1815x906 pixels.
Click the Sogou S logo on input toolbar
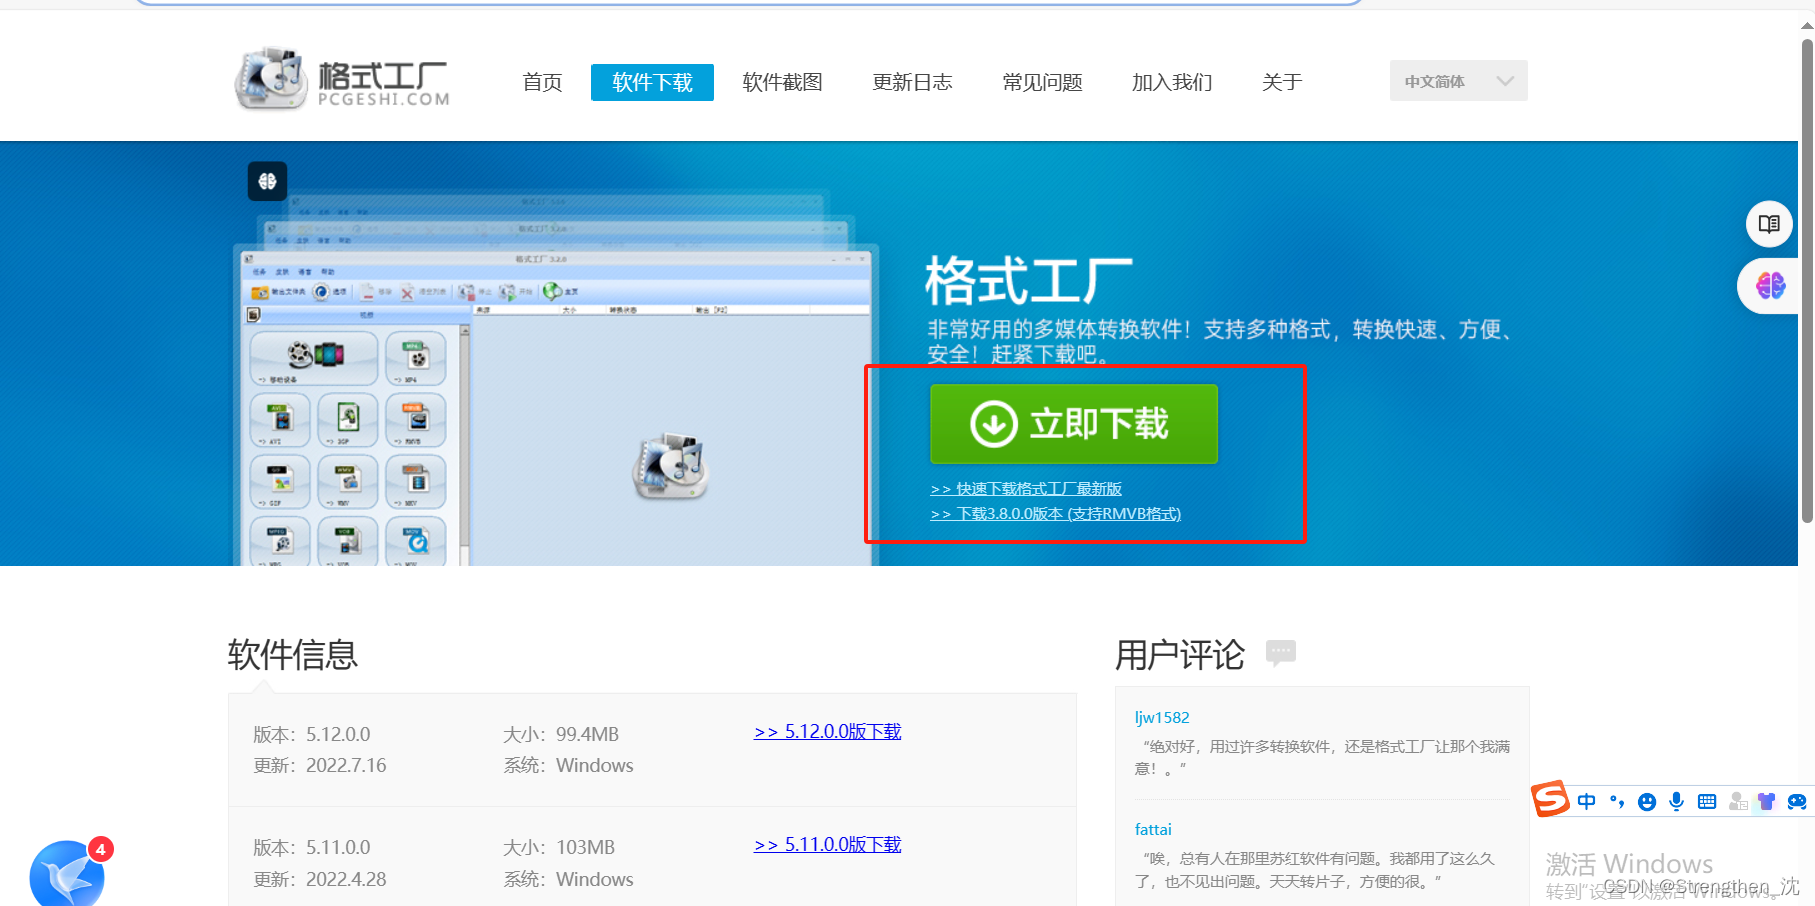pos(1550,799)
